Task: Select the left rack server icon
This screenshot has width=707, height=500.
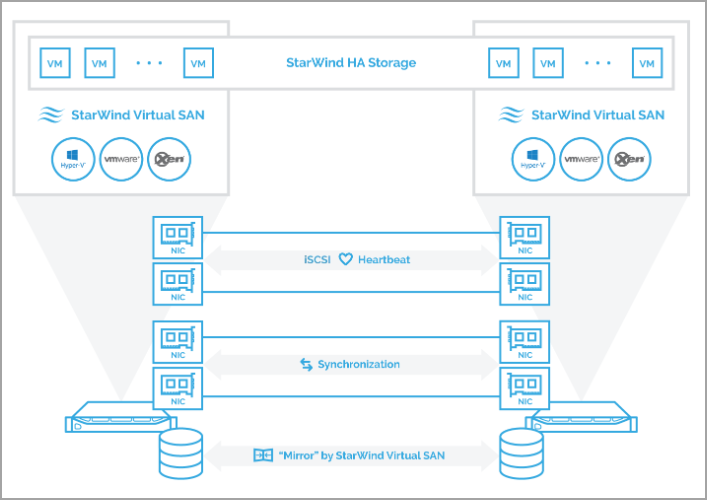Action: (x=121, y=417)
